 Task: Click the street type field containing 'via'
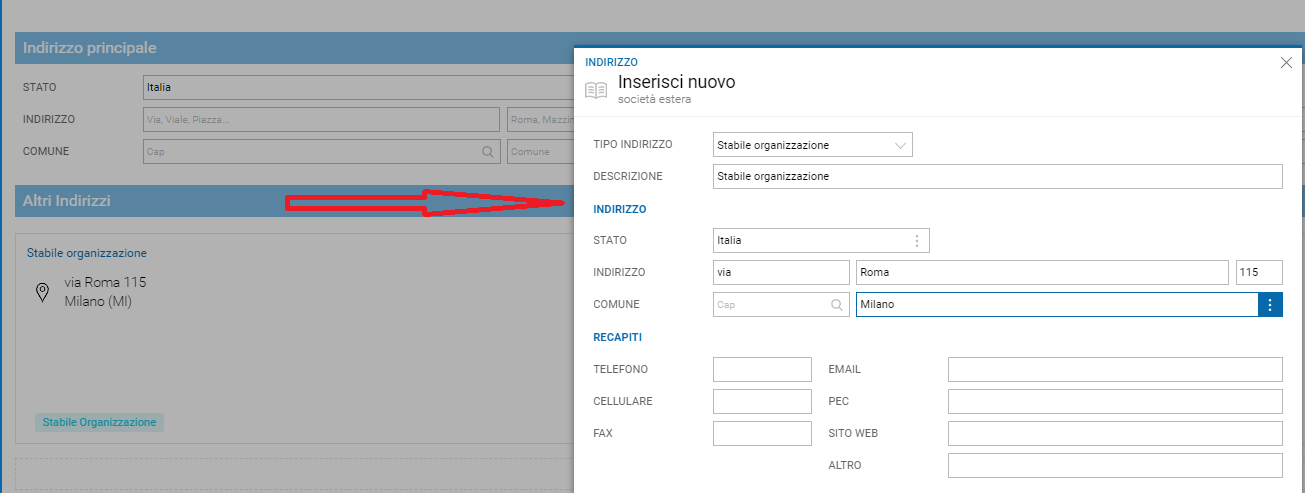click(x=781, y=272)
